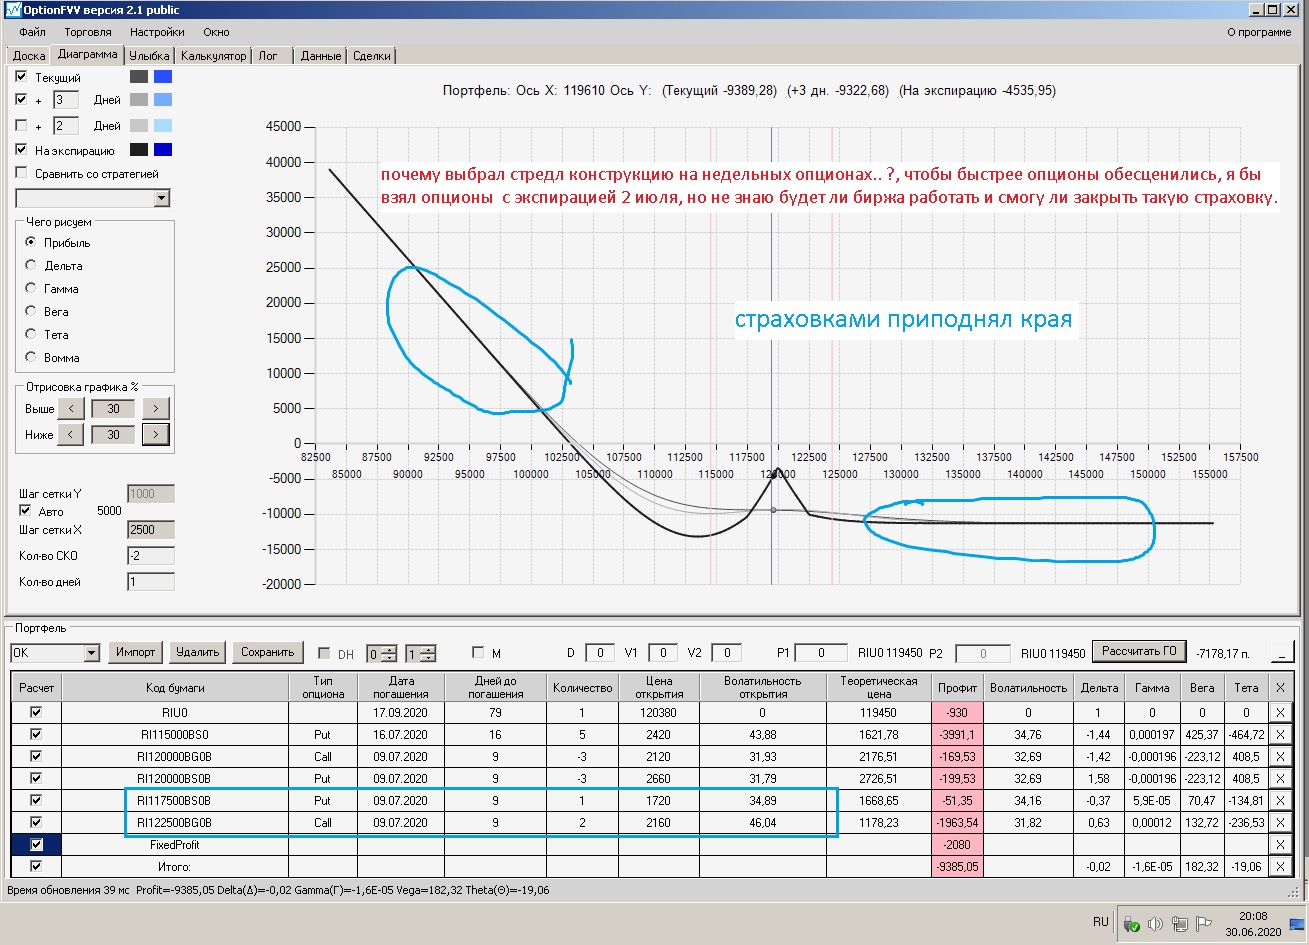Remove the RI117500BS0B row via X
The image size is (1309, 945).
click(1279, 800)
